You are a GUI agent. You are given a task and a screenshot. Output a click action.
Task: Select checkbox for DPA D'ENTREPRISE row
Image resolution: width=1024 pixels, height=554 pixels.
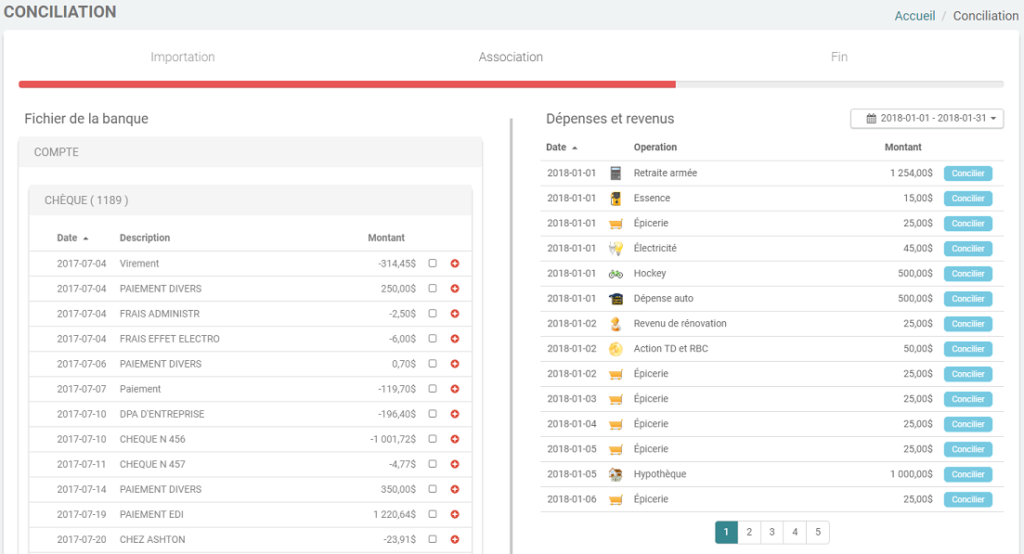tap(432, 414)
